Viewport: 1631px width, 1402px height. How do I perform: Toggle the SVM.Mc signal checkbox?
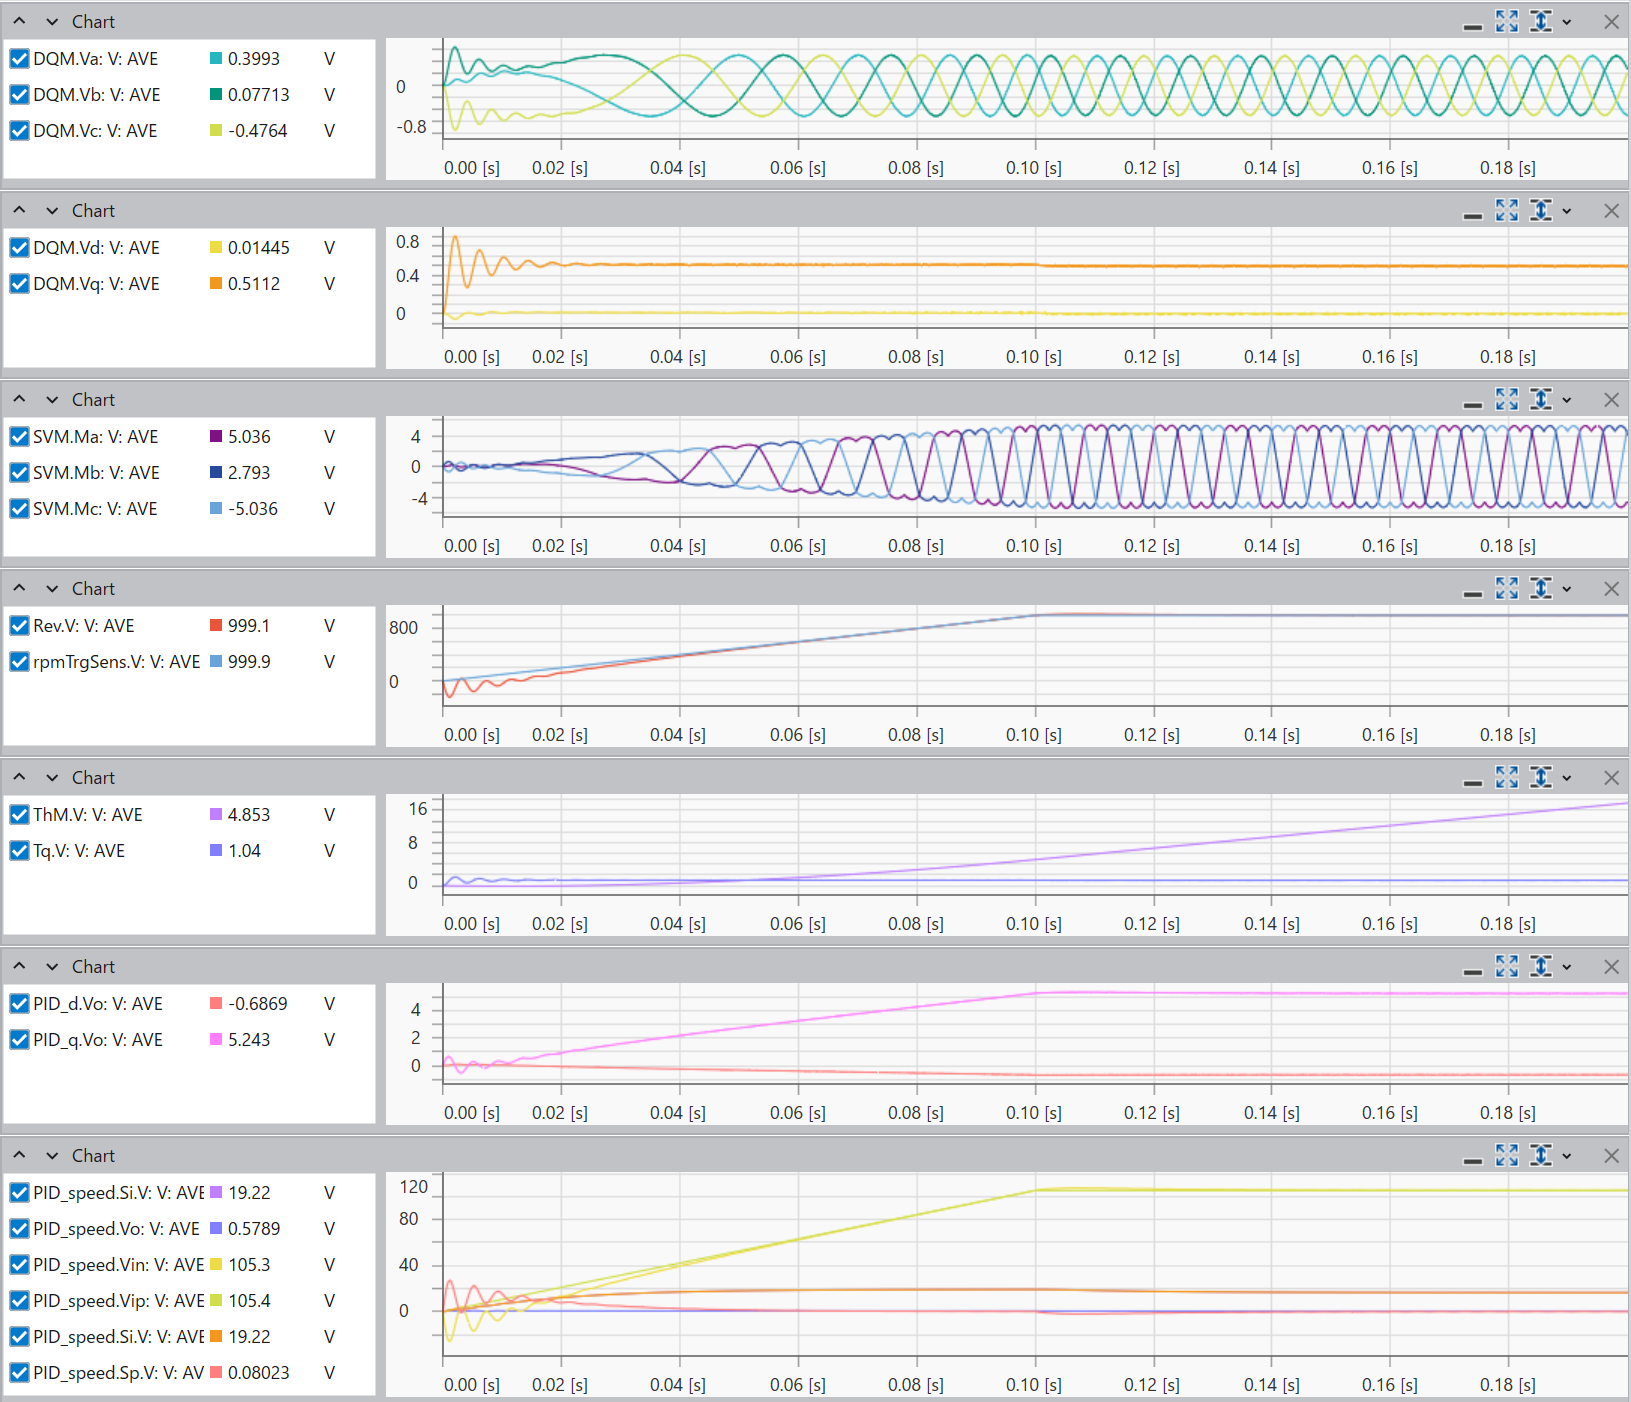click(19, 509)
